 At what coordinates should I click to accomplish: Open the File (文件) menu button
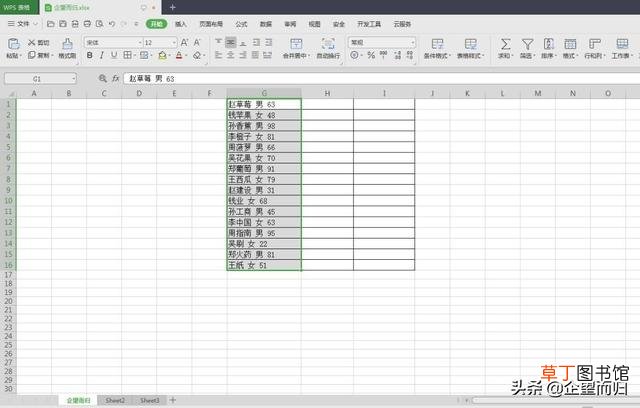coord(23,24)
